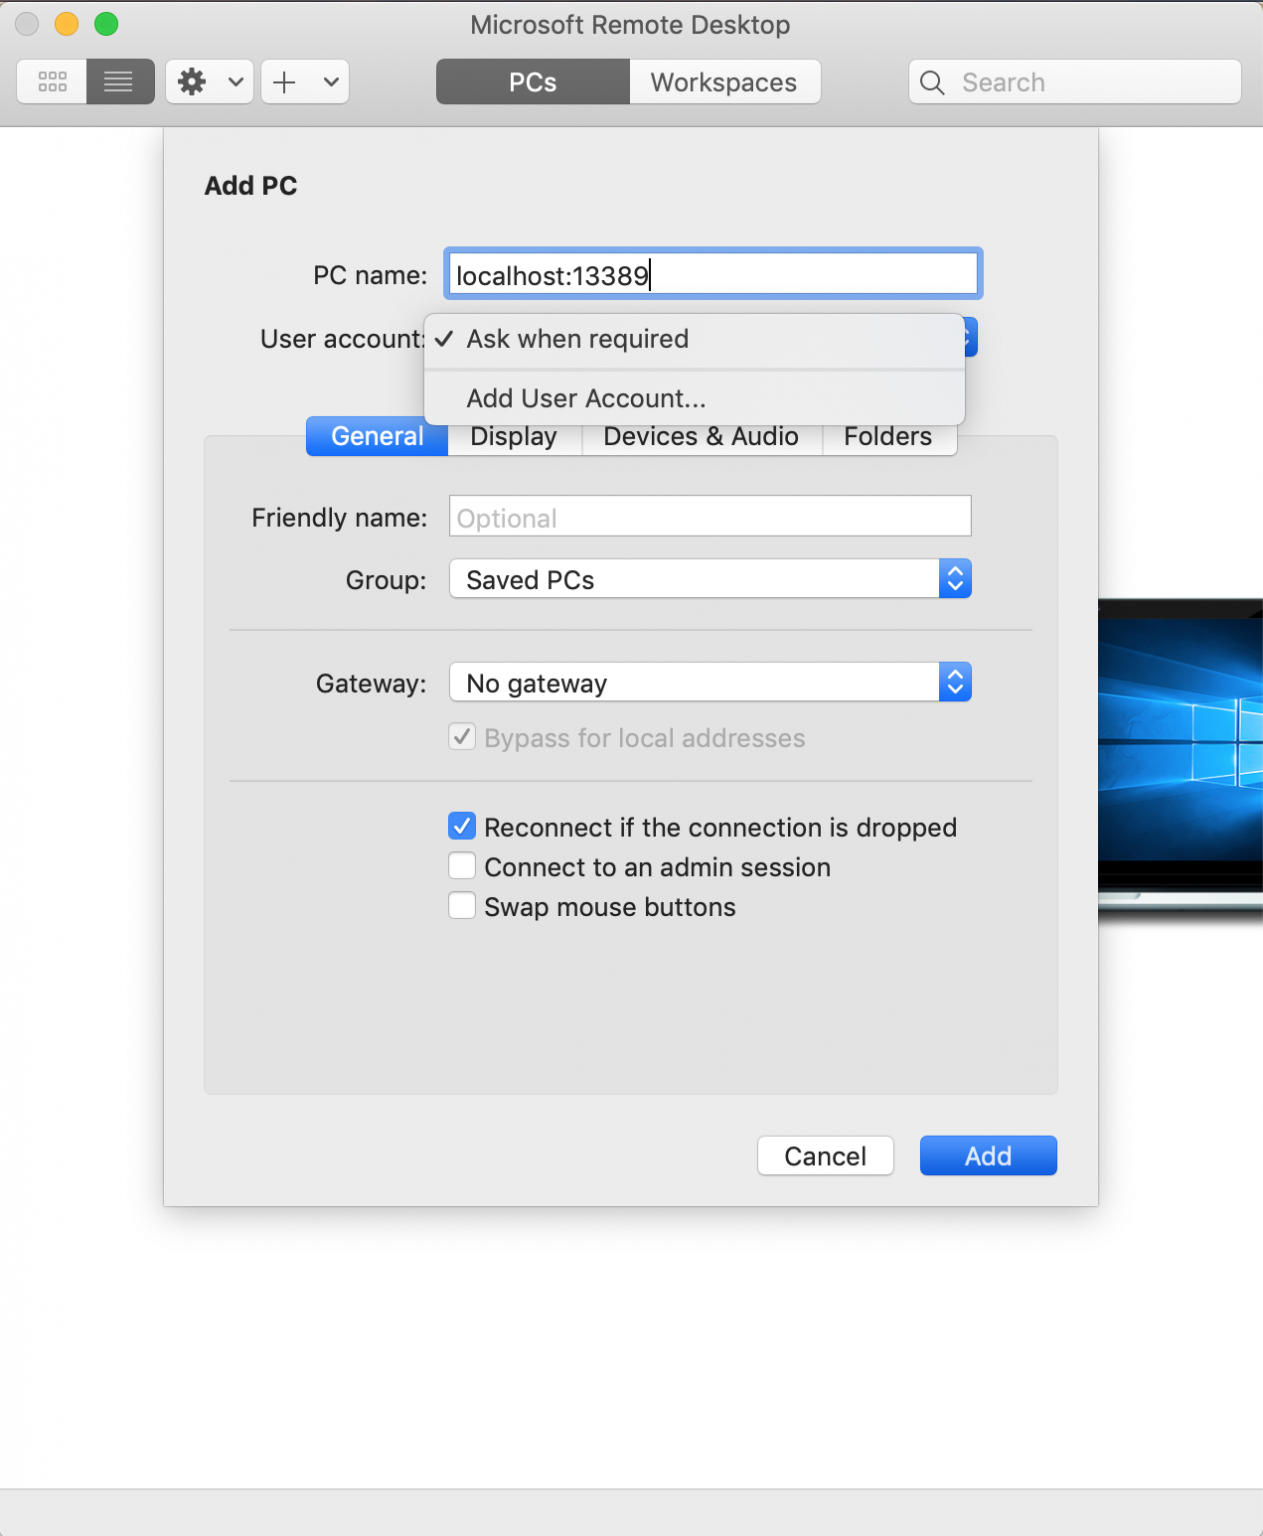Open the Gateway dropdown

tap(709, 683)
